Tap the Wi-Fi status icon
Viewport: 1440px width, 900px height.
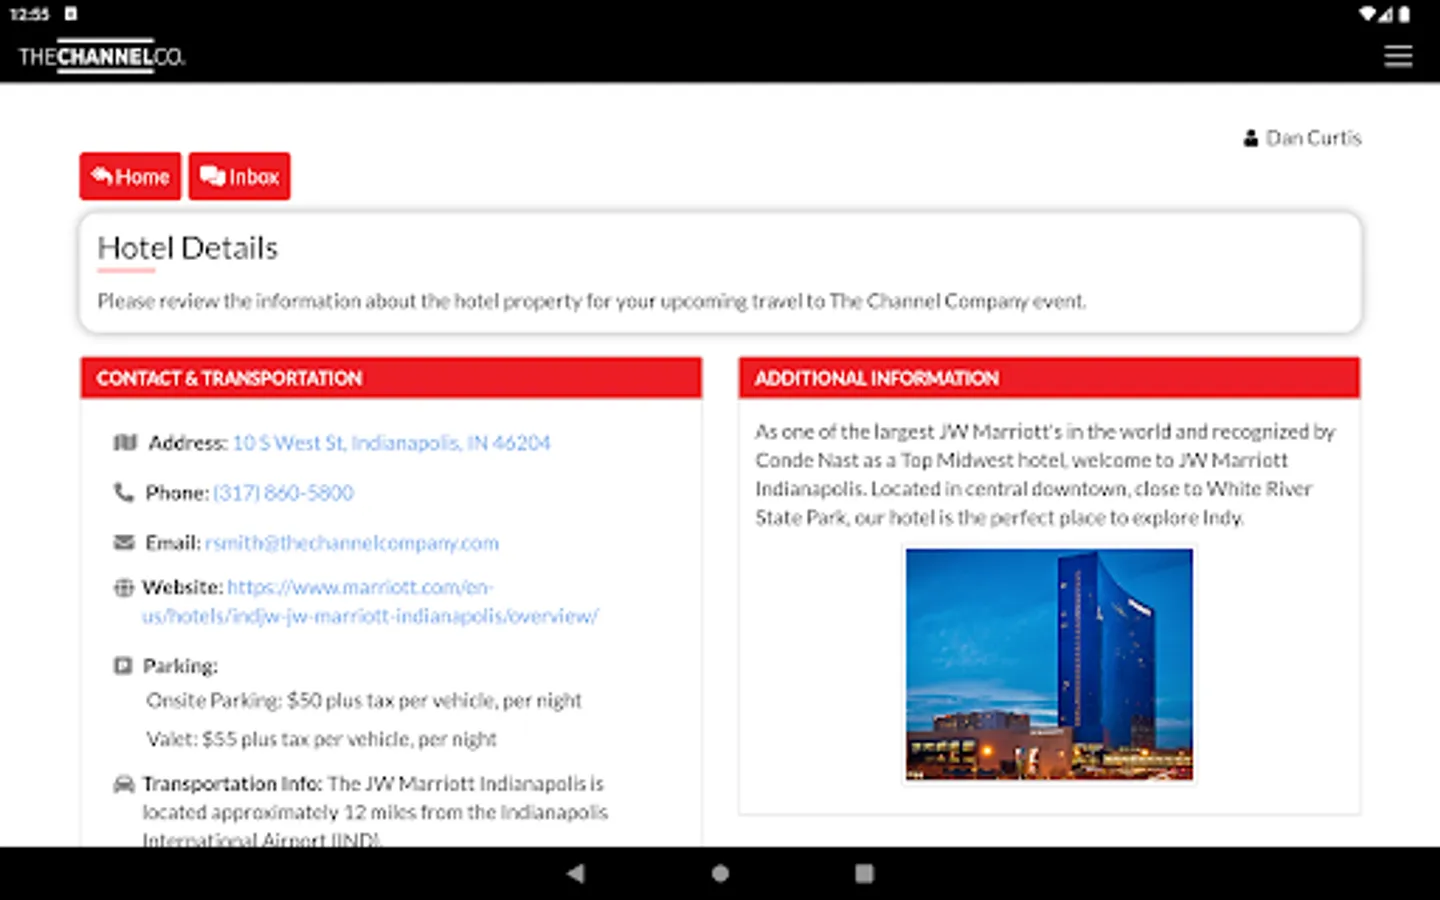click(x=1367, y=14)
